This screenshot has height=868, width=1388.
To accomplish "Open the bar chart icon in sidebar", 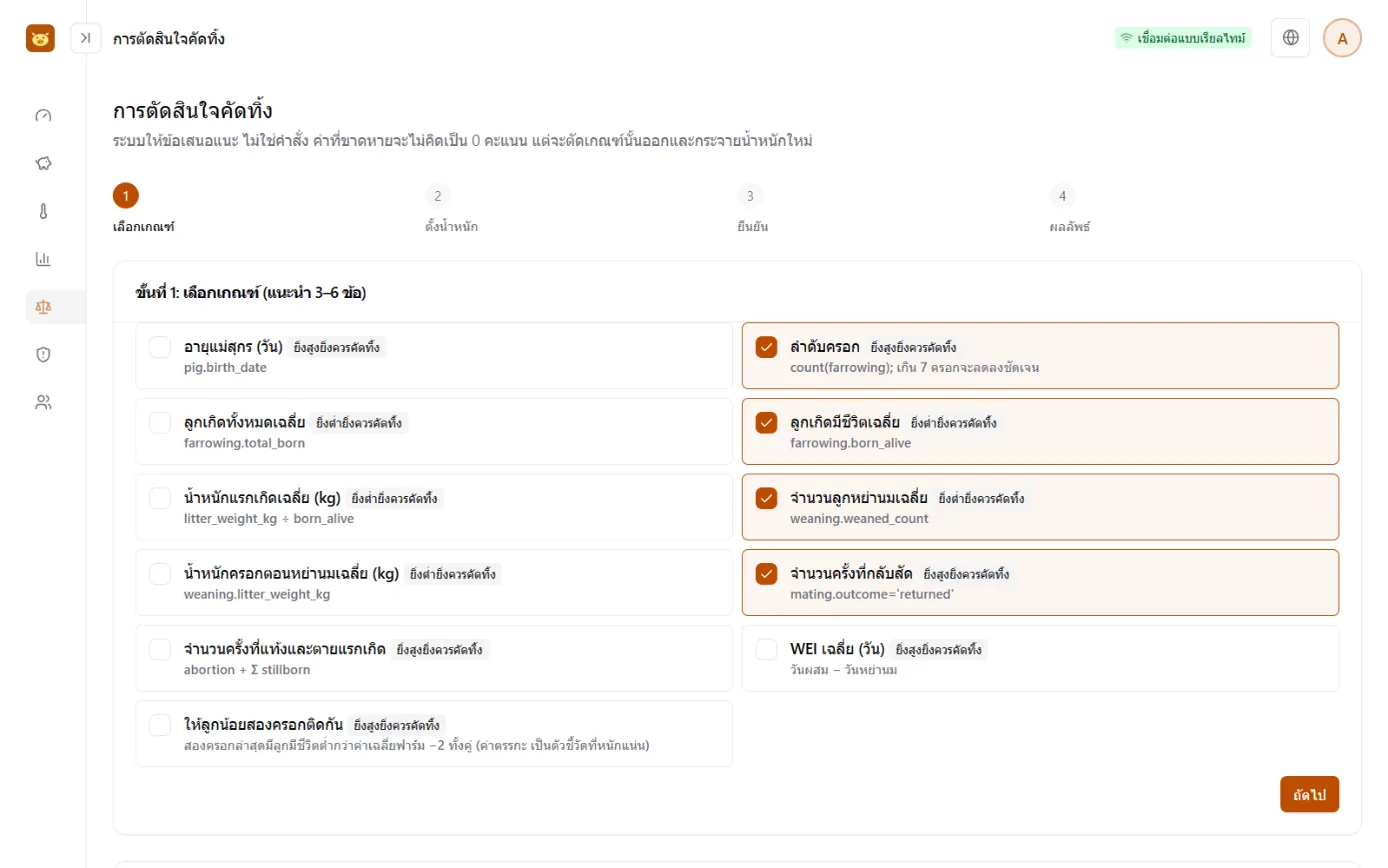I will point(43,259).
